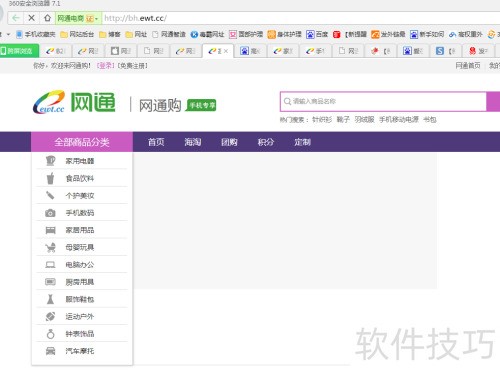500x381 pixels.
Task: Switch to the red Sogou icon tab
Action: (x=477, y=51)
